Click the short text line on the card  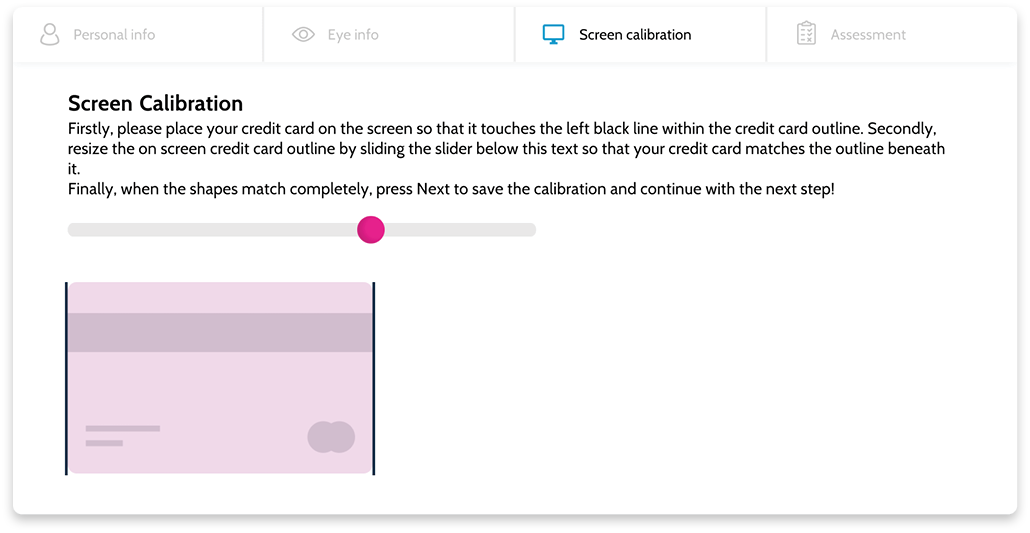(x=104, y=443)
